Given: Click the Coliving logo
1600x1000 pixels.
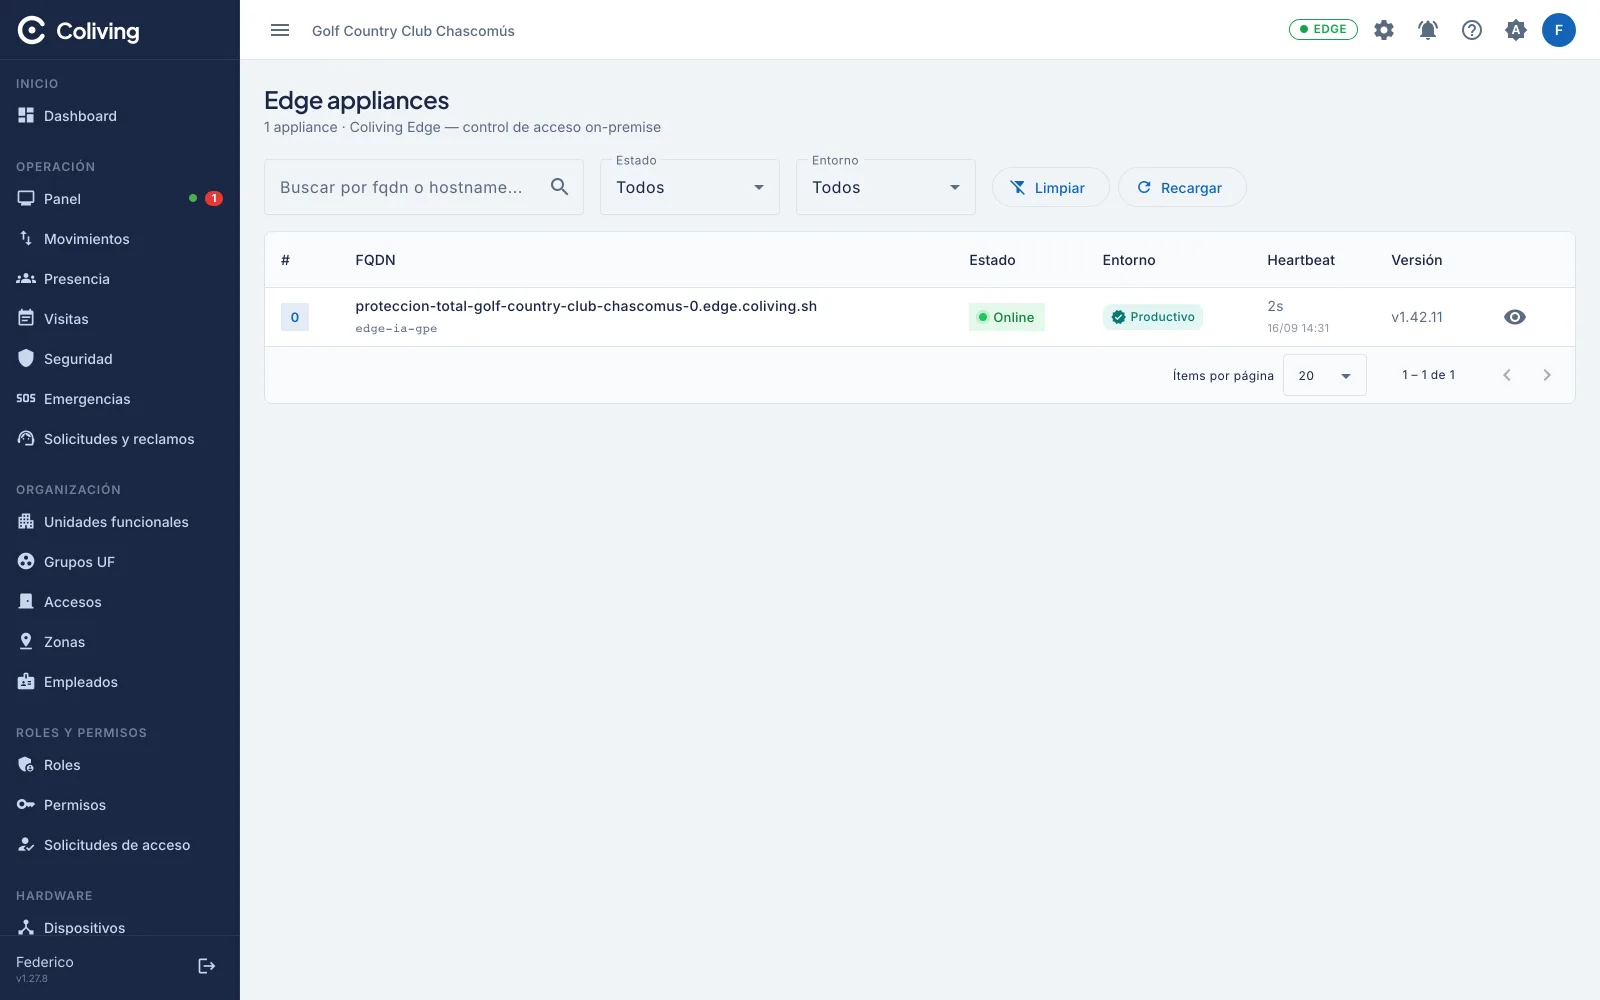Looking at the screenshot, I should (x=78, y=31).
